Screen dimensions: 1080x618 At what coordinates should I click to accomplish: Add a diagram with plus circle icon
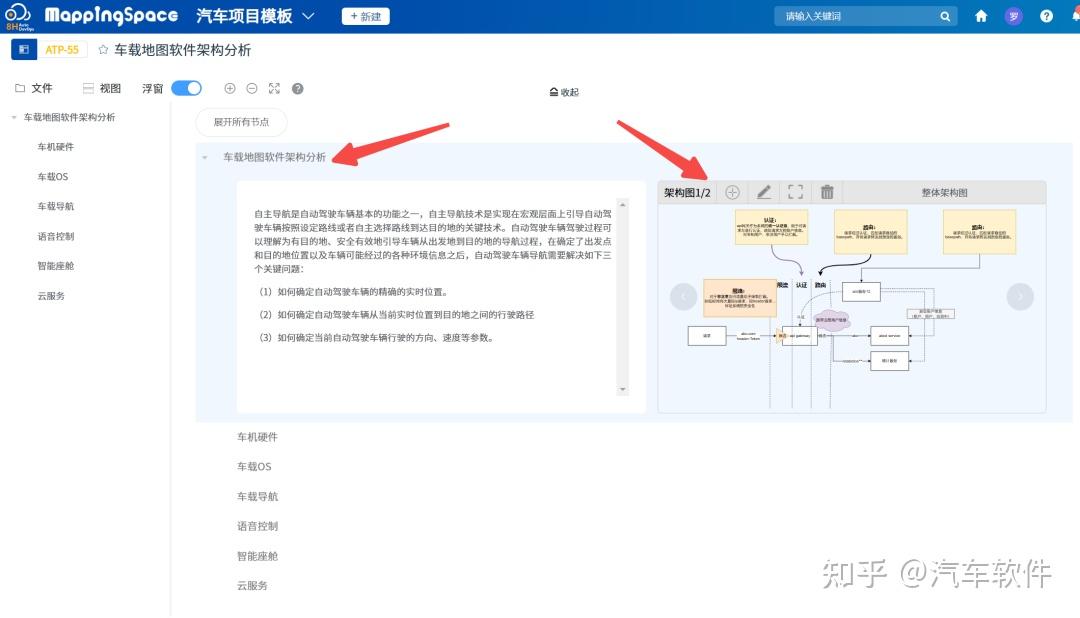pos(732,193)
